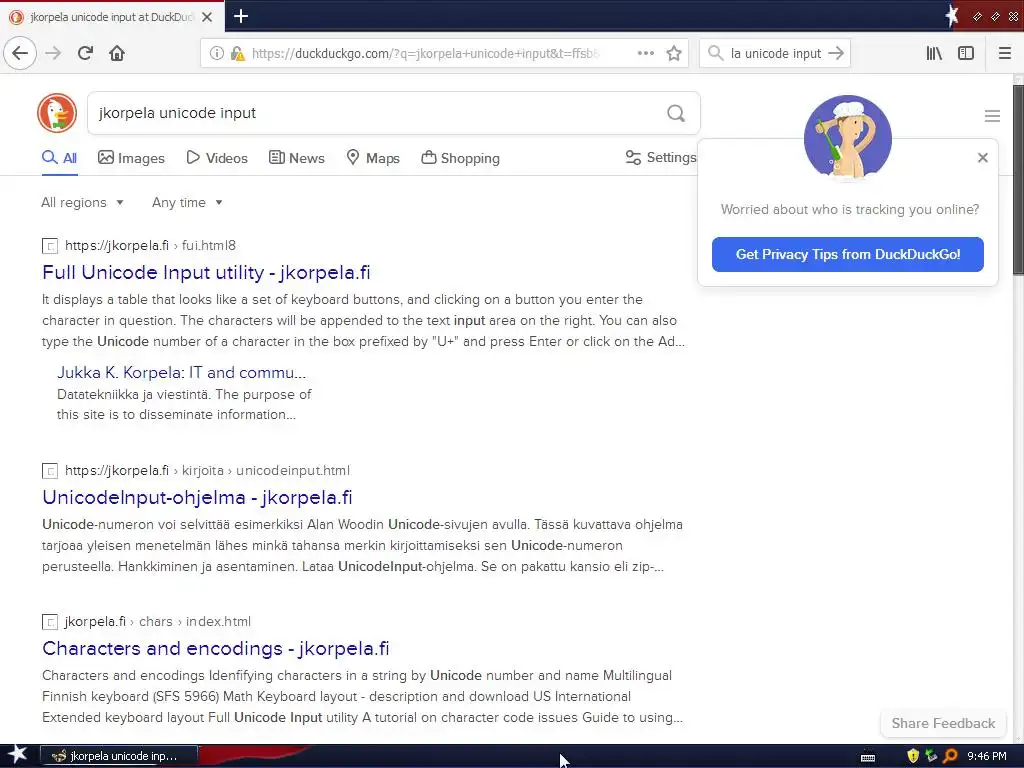Image resolution: width=1024 pixels, height=768 pixels.
Task: Open page actions three-dot menu
Action: coord(645,53)
